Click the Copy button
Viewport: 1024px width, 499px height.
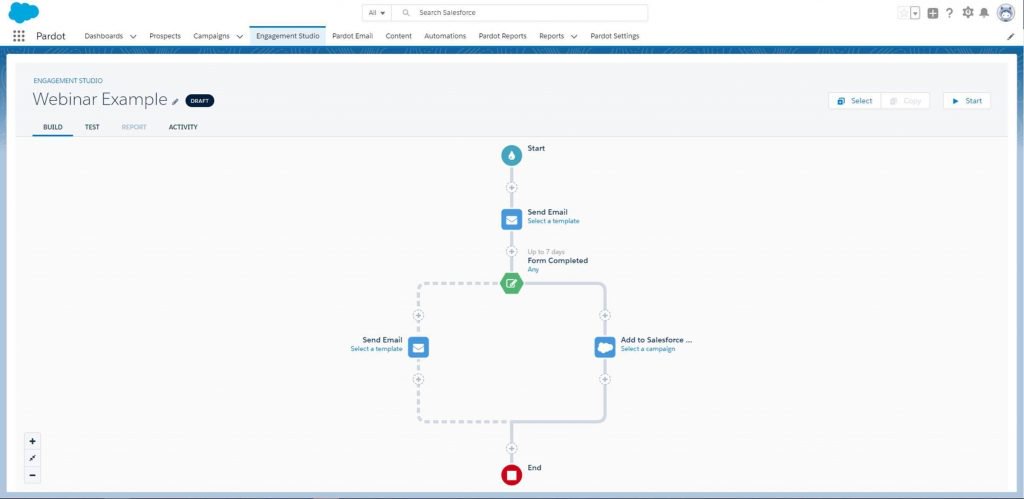click(905, 101)
